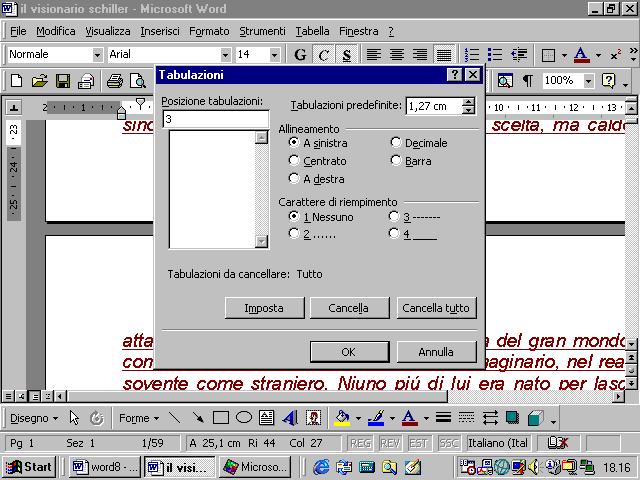640x480 pixels.
Task: Select the oval drawing tool
Action: [x=244, y=418]
